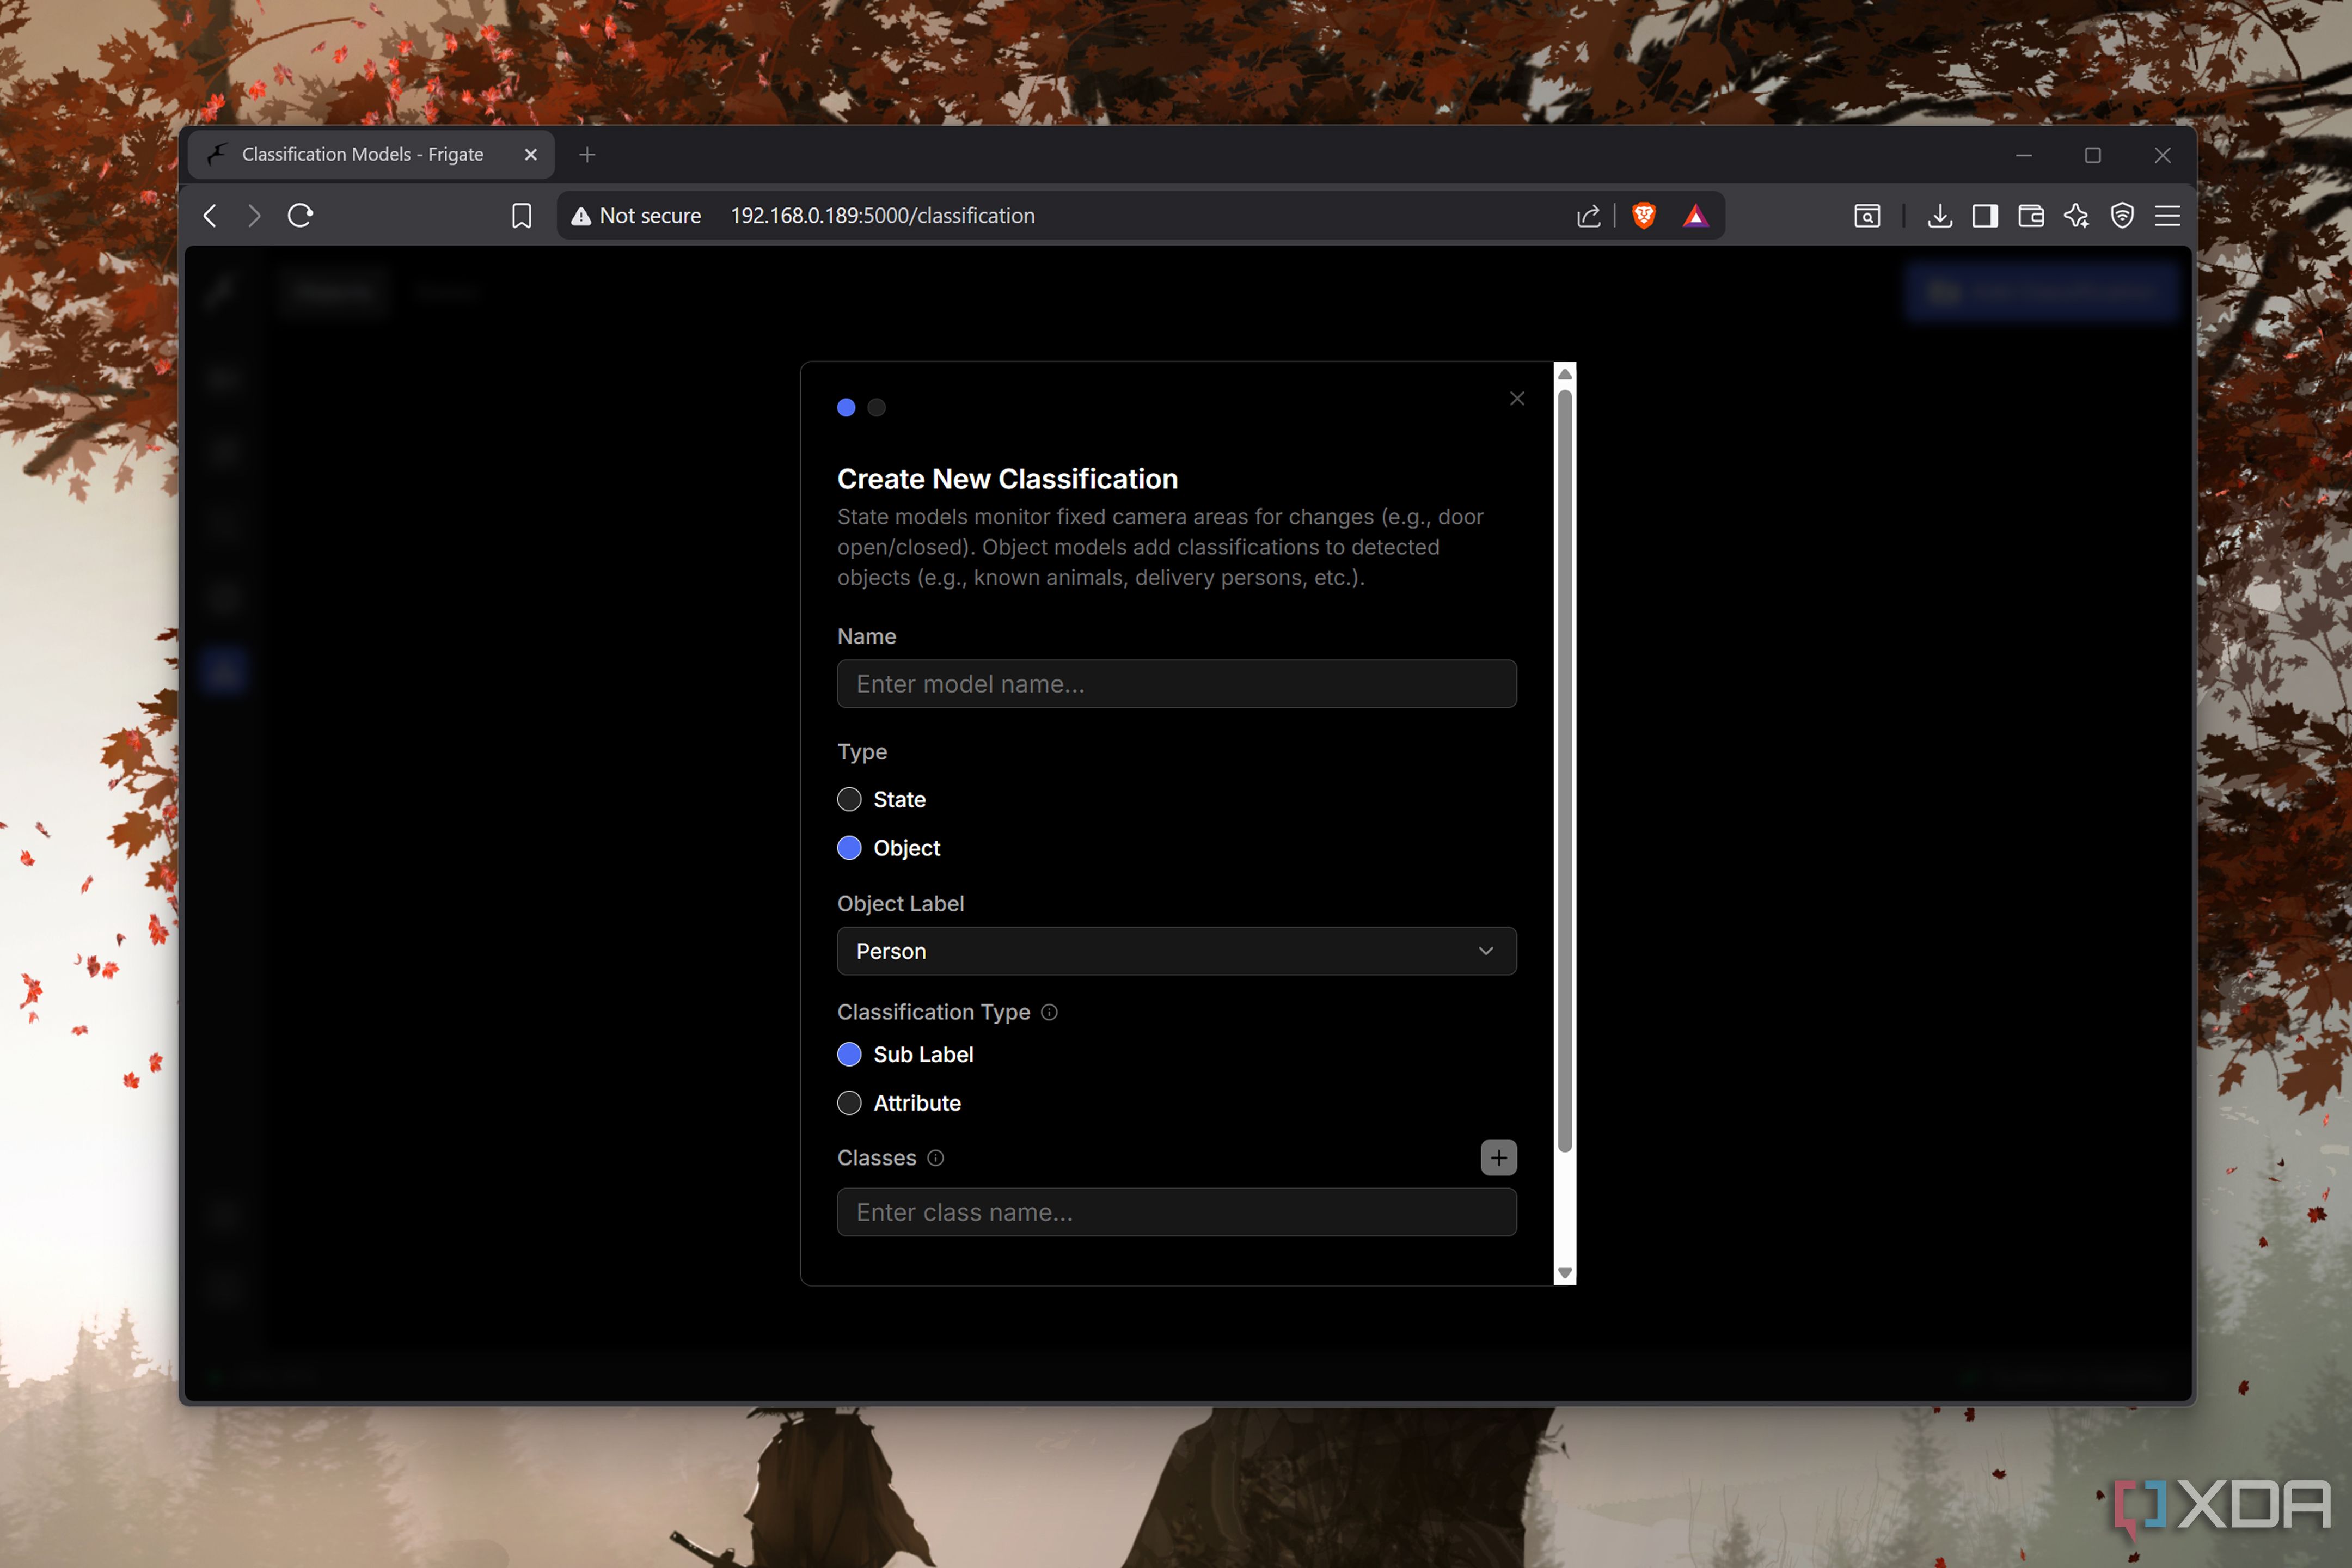
Task: Open the browser hamburger menu
Action: 2167,216
